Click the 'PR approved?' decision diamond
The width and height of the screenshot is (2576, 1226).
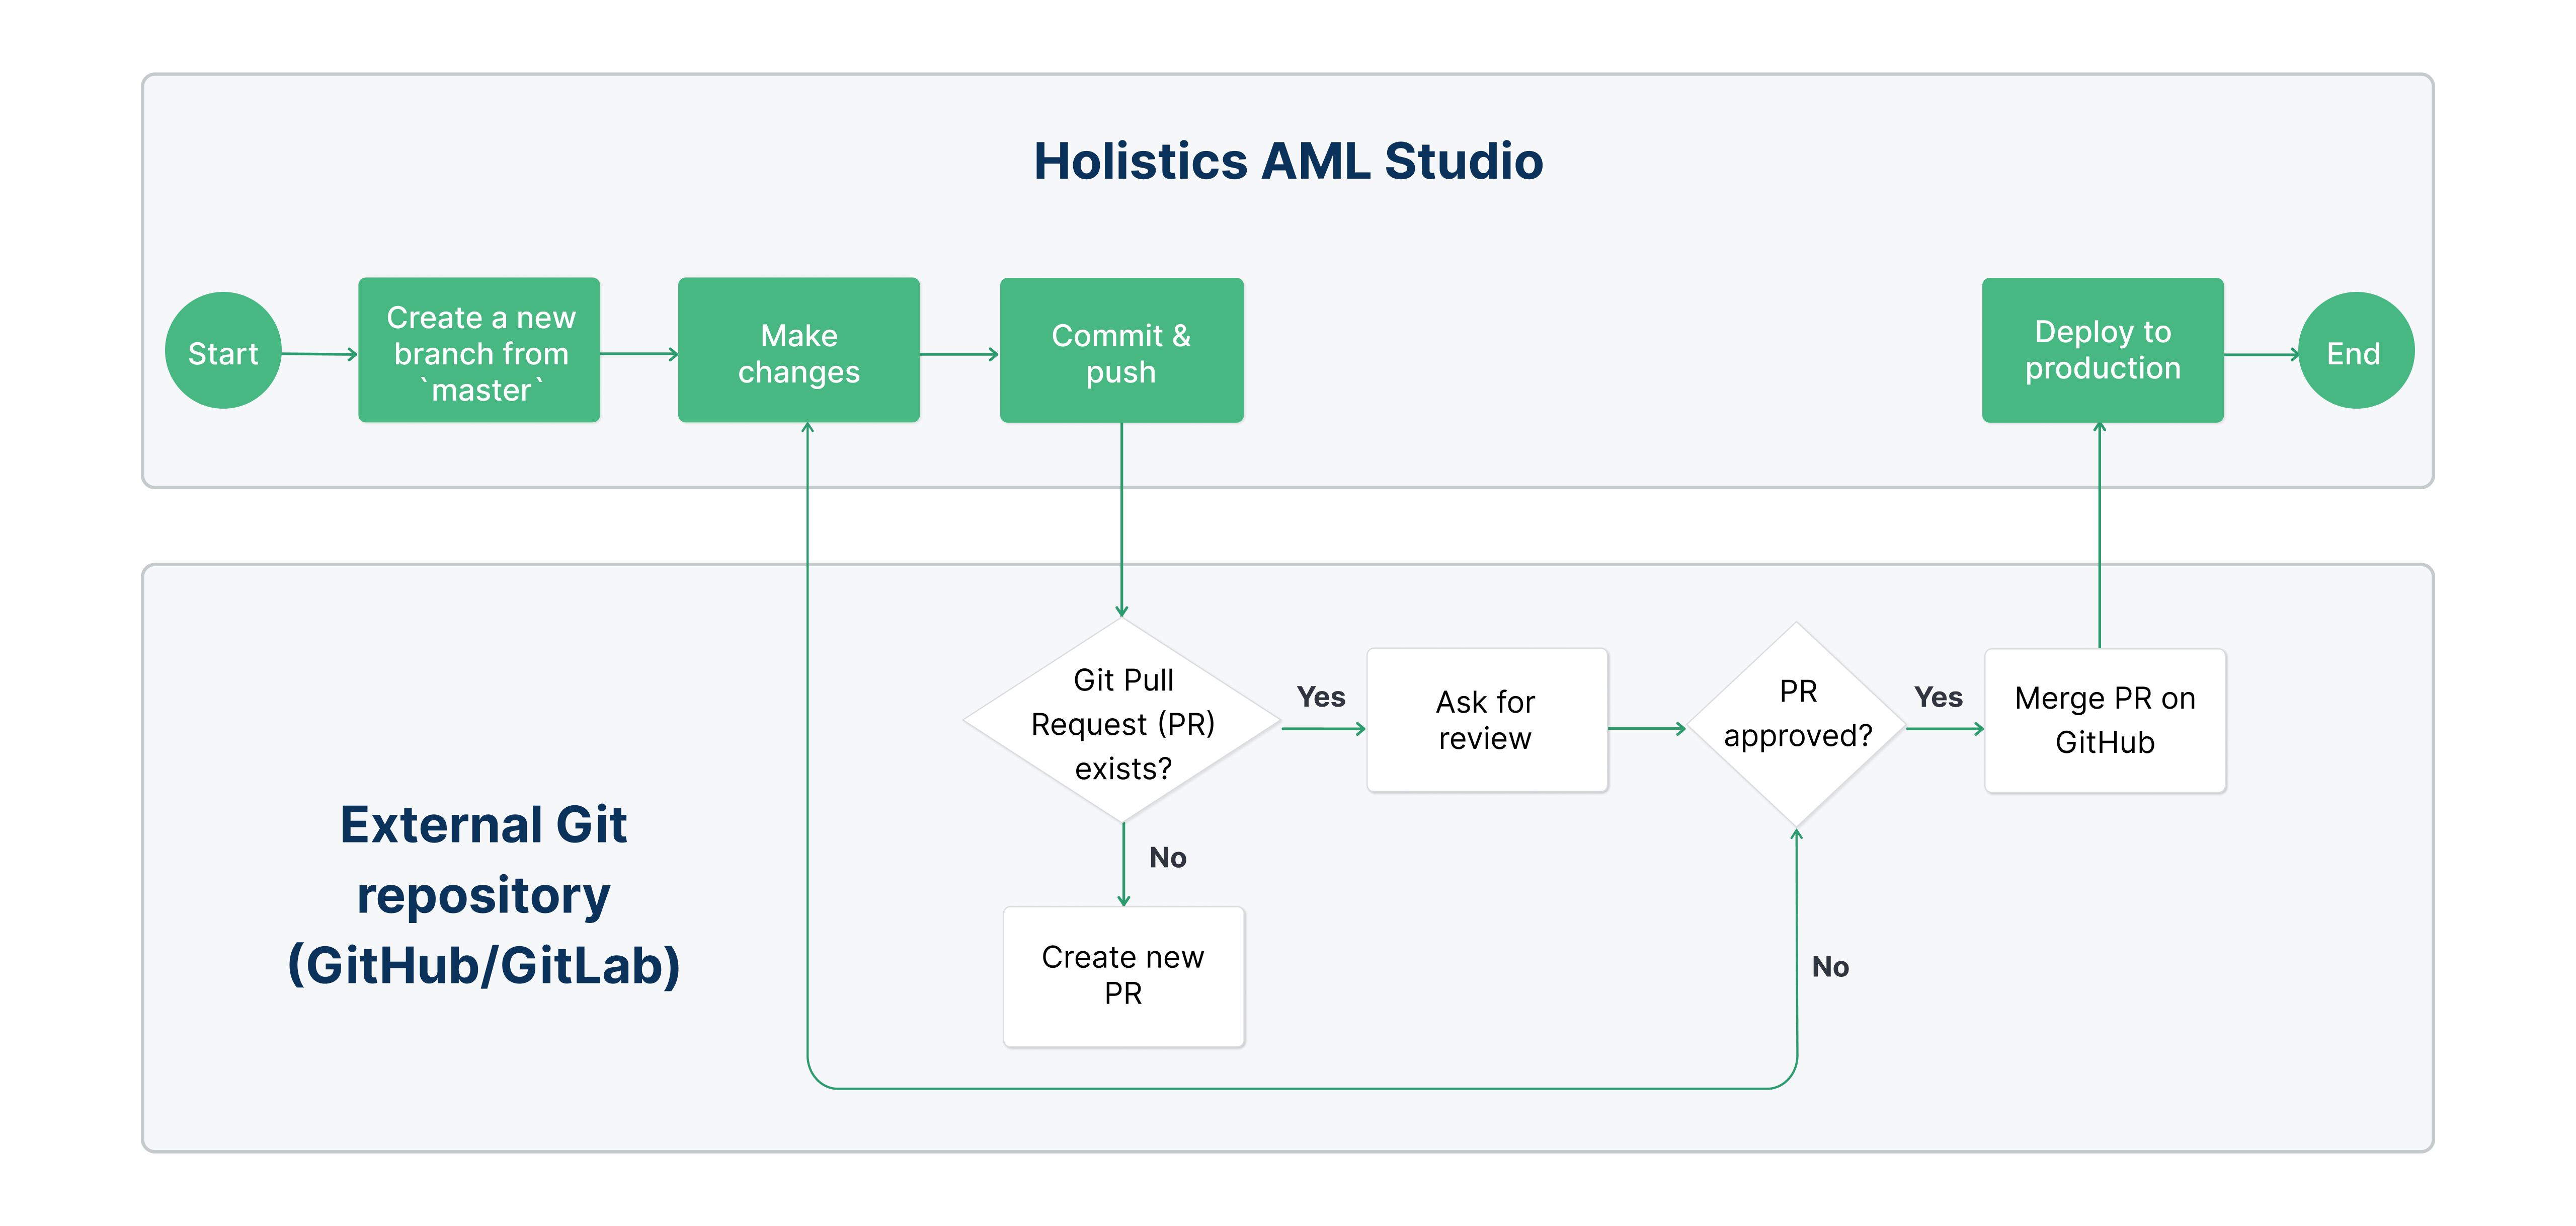1796,723
